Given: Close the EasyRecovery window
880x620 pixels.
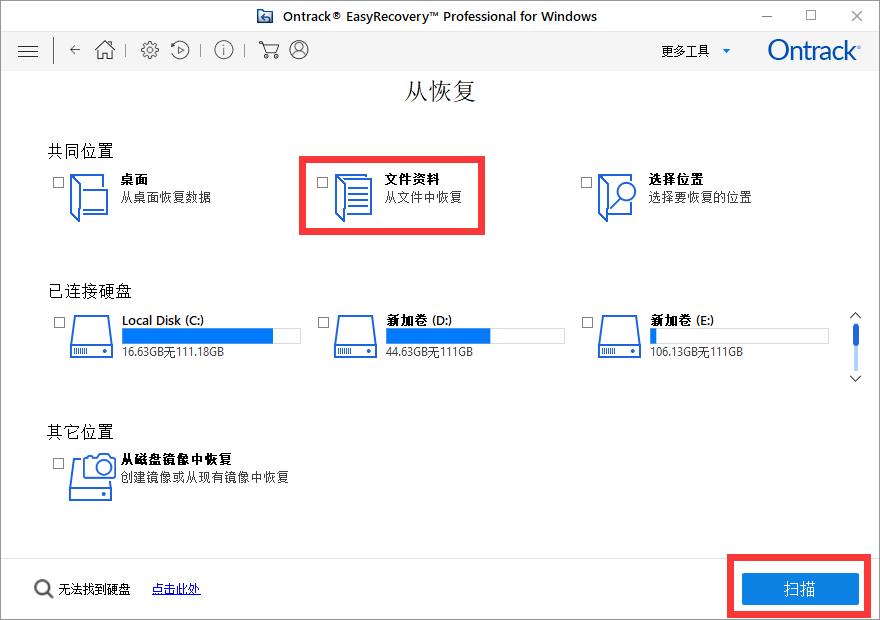Looking at the screenshot, I should click(x=856, y=16).
